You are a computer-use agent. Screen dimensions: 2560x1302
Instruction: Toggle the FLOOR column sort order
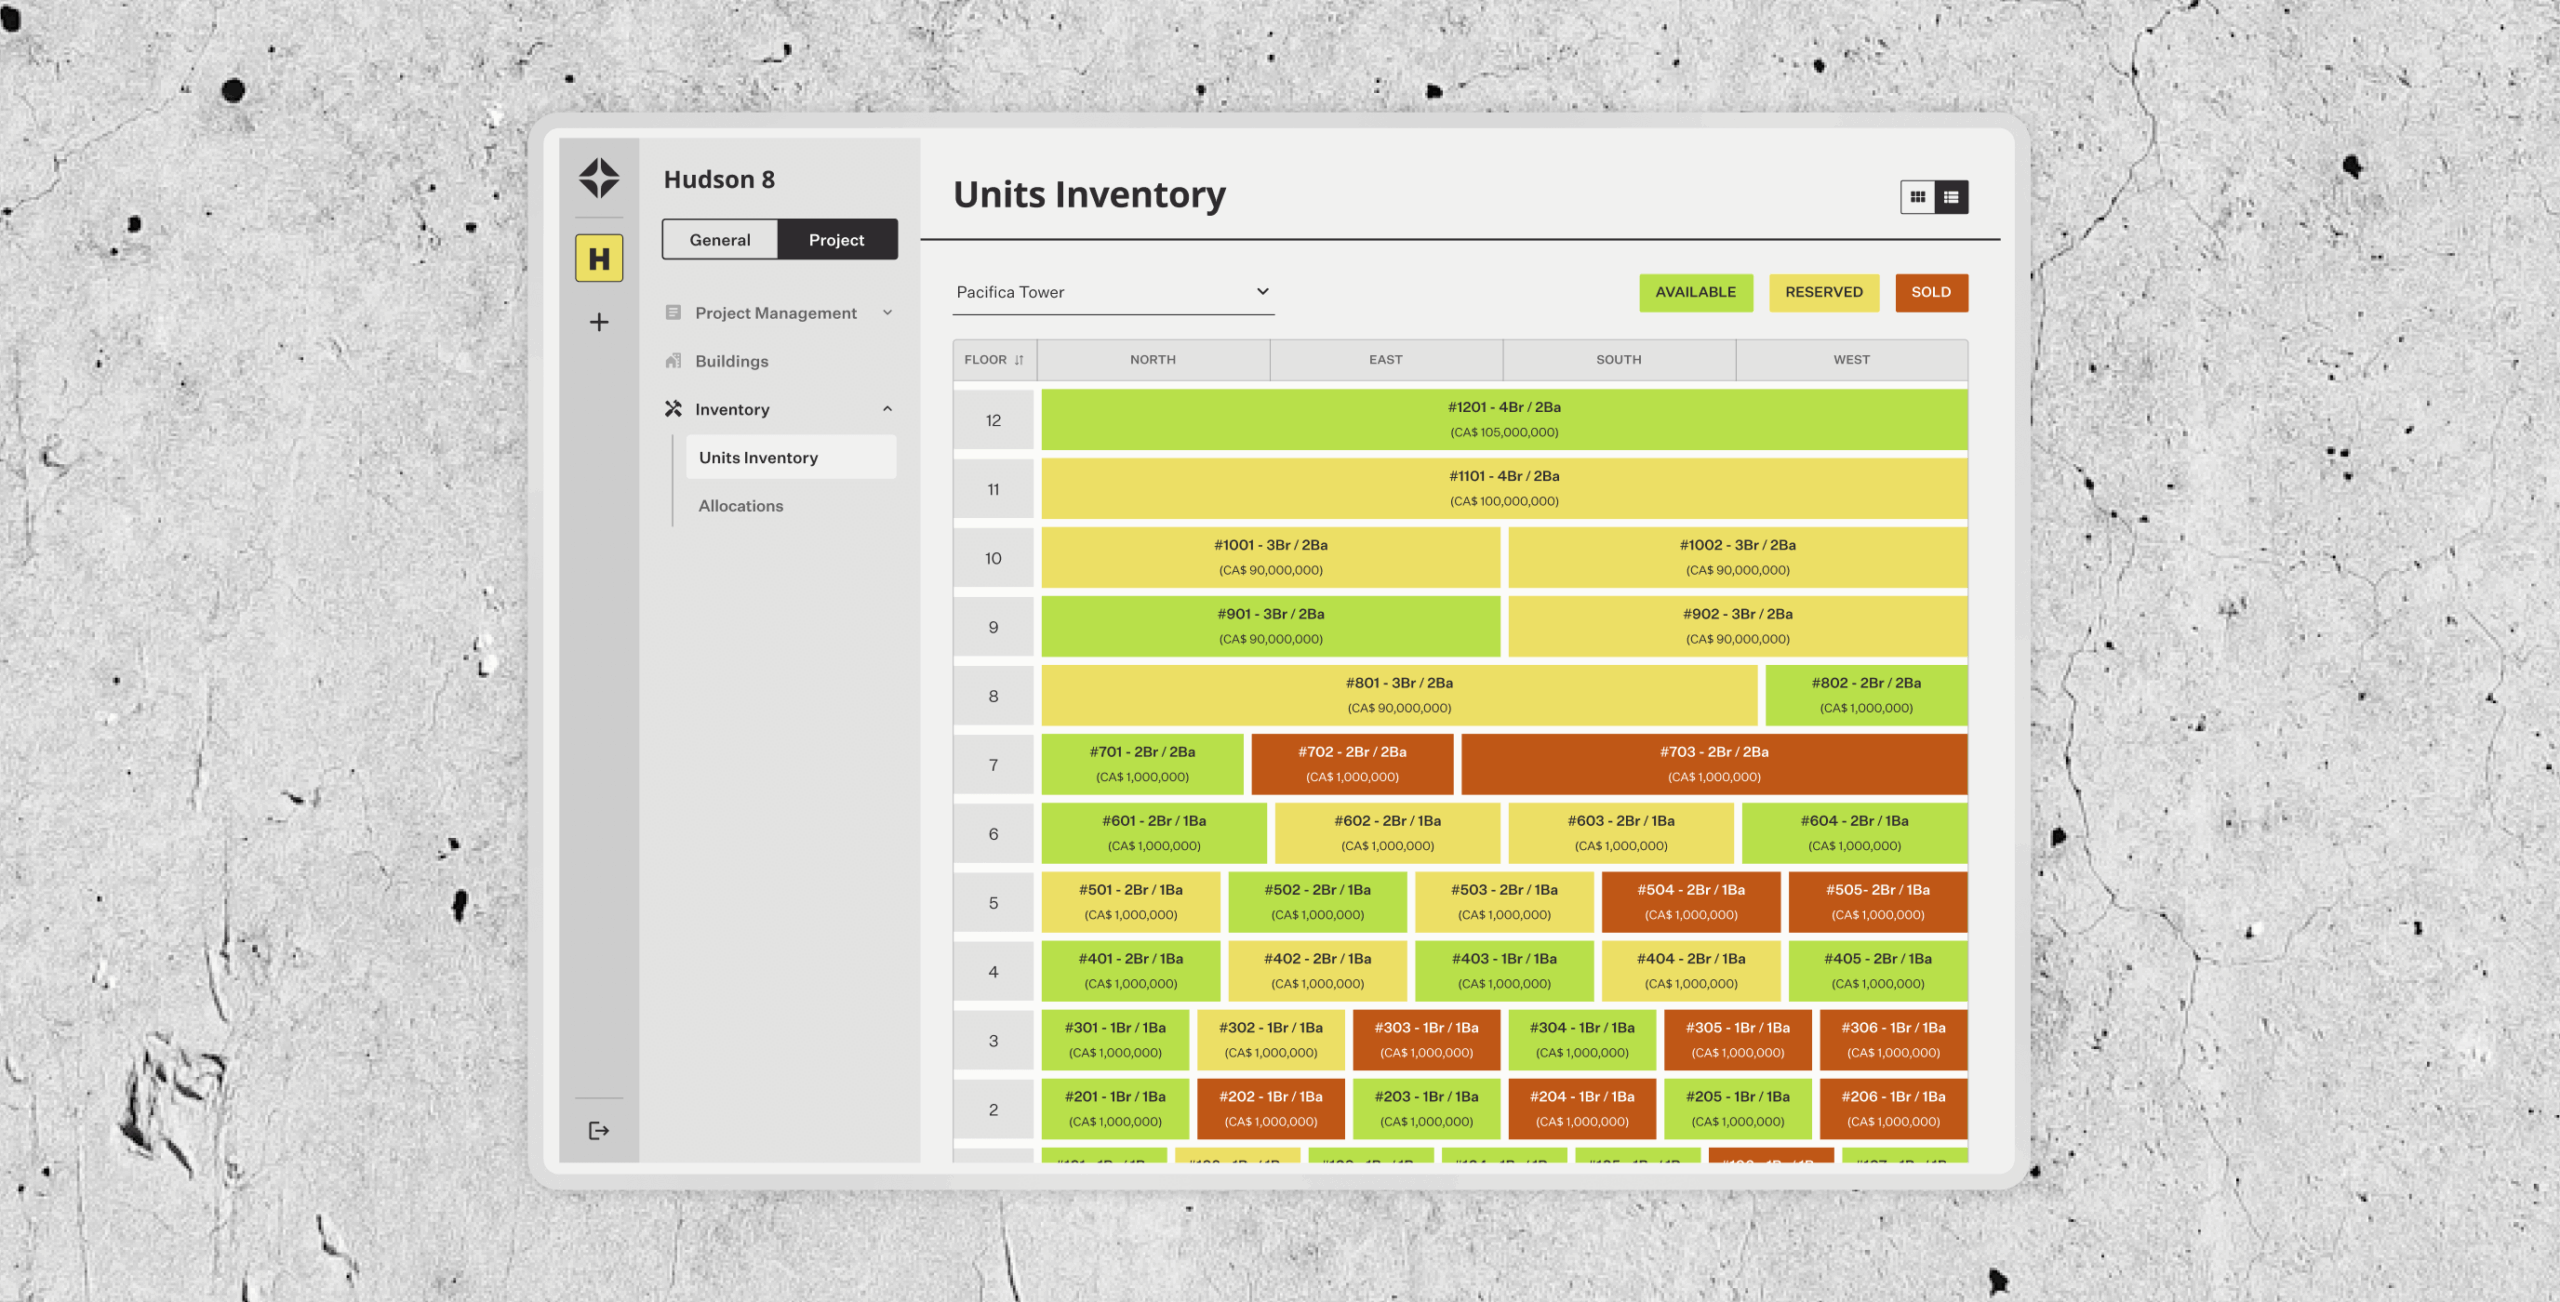1019,359
